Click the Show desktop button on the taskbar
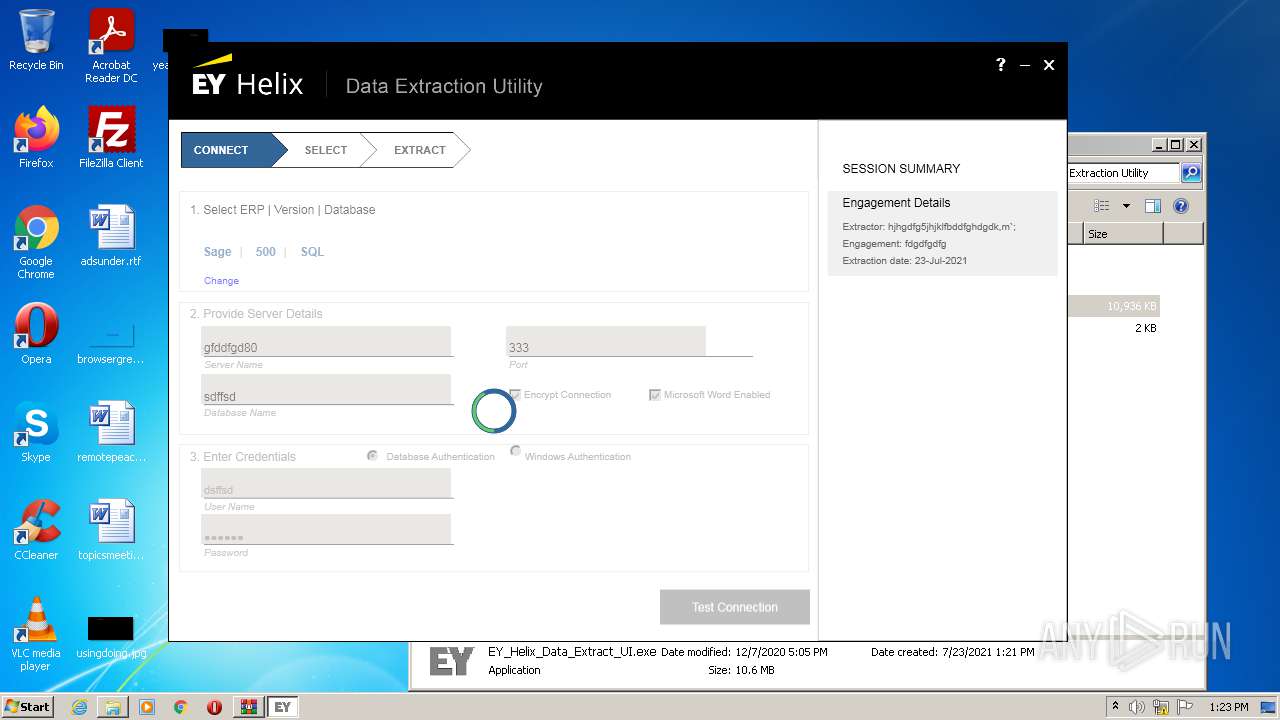 (1269, 707)
